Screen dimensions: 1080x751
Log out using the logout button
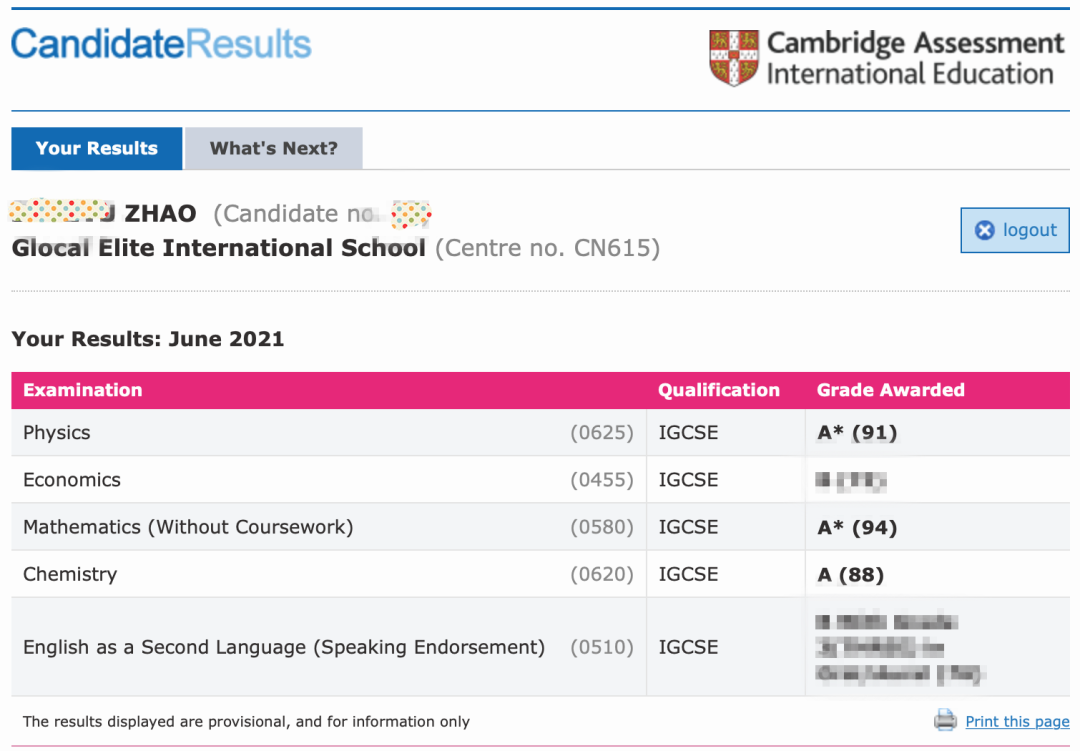[x=1015, y=230]
